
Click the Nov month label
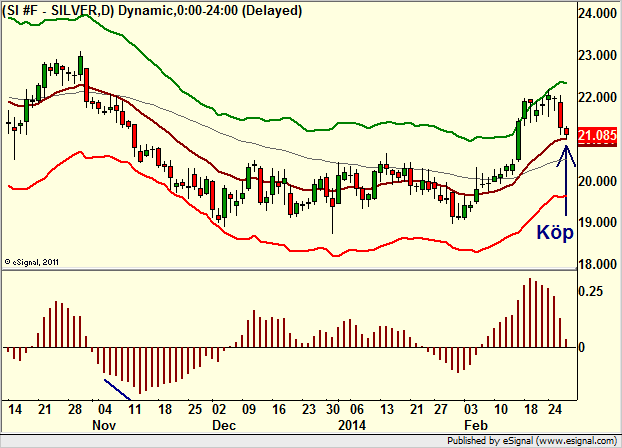pos(104,425)
